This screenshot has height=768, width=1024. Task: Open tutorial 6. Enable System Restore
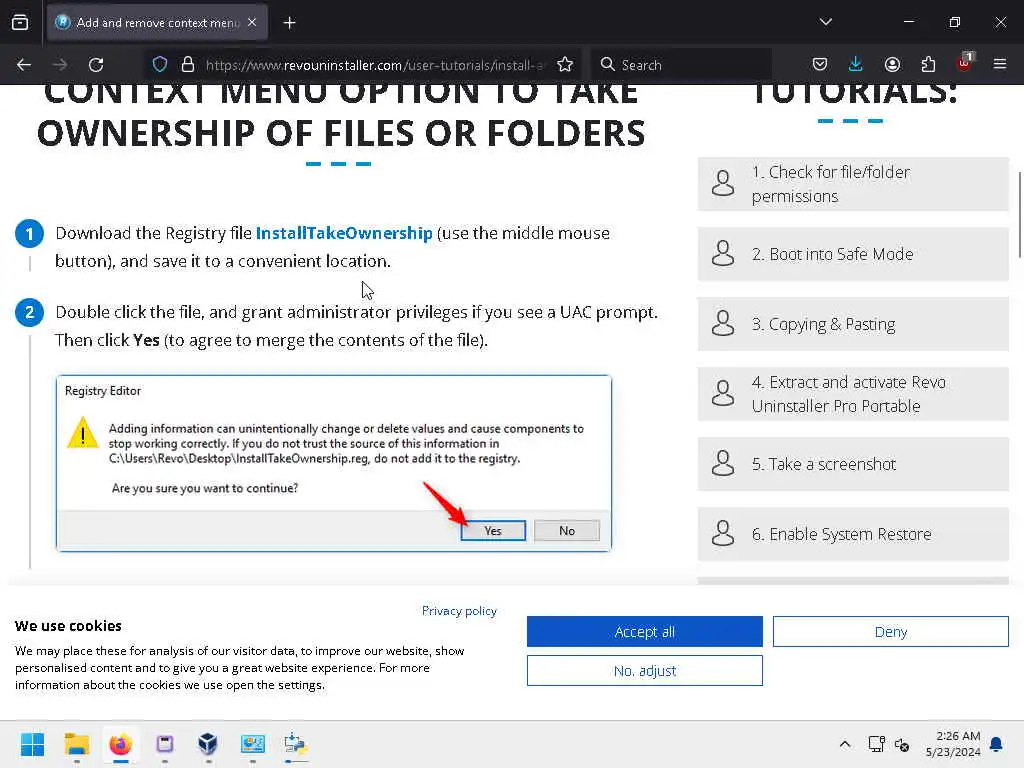tap(853, 534)
